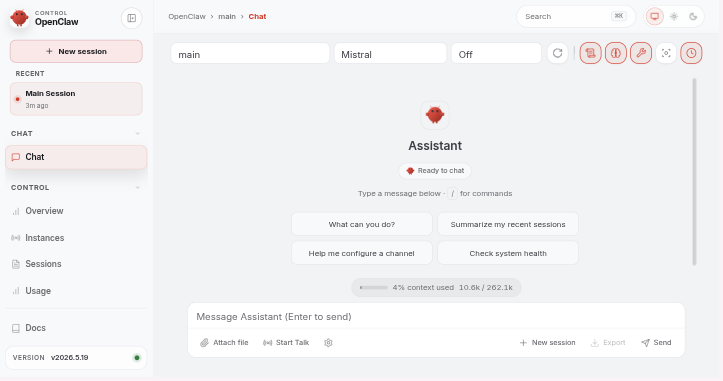Click the Usage bar chart icon
Viewport: 723px width, 381px height.
coord(16,291)
